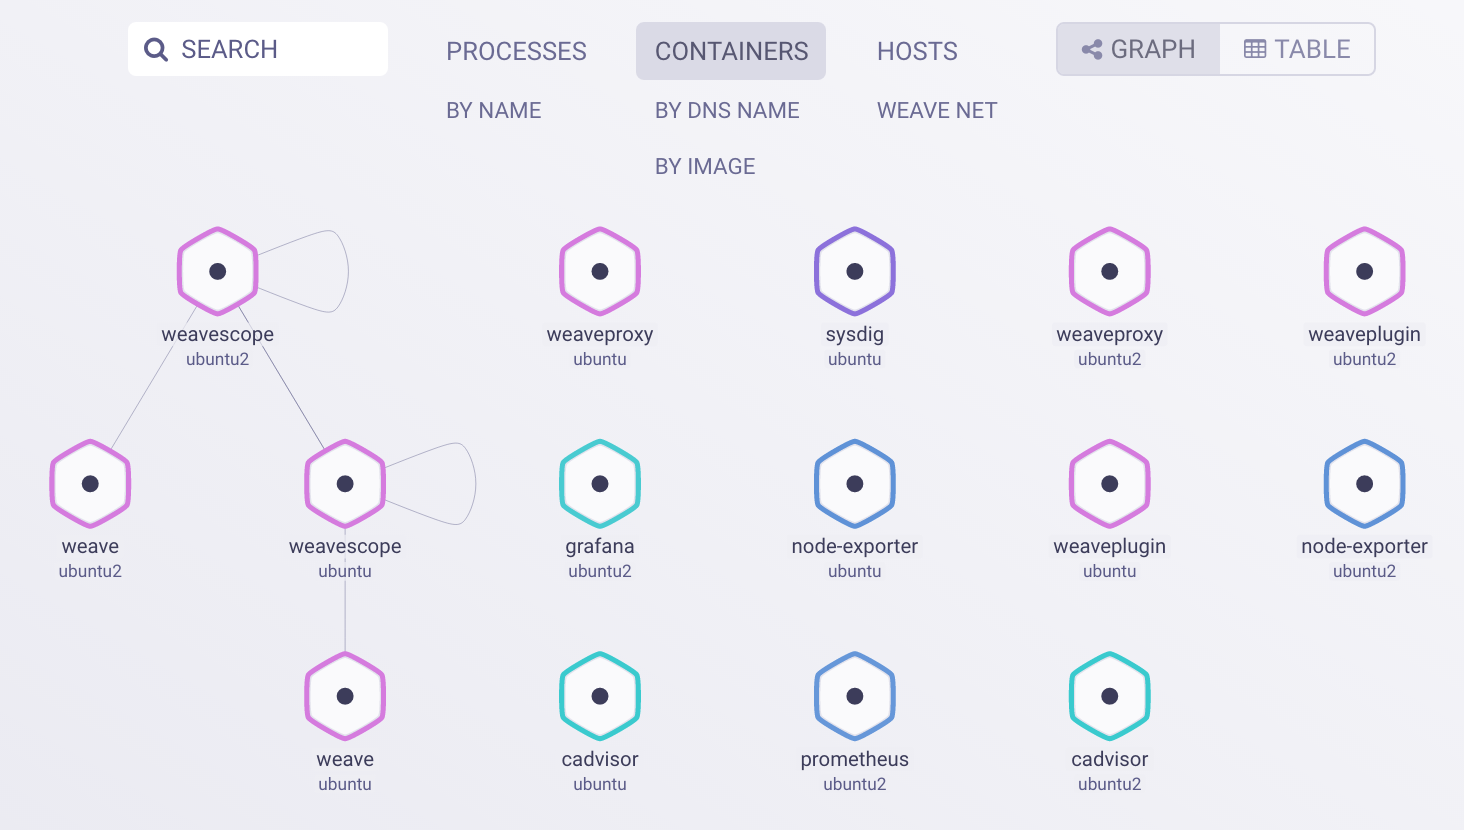
Task: Click the cadvisor node on ubuntu host
Action: point(599,696)
